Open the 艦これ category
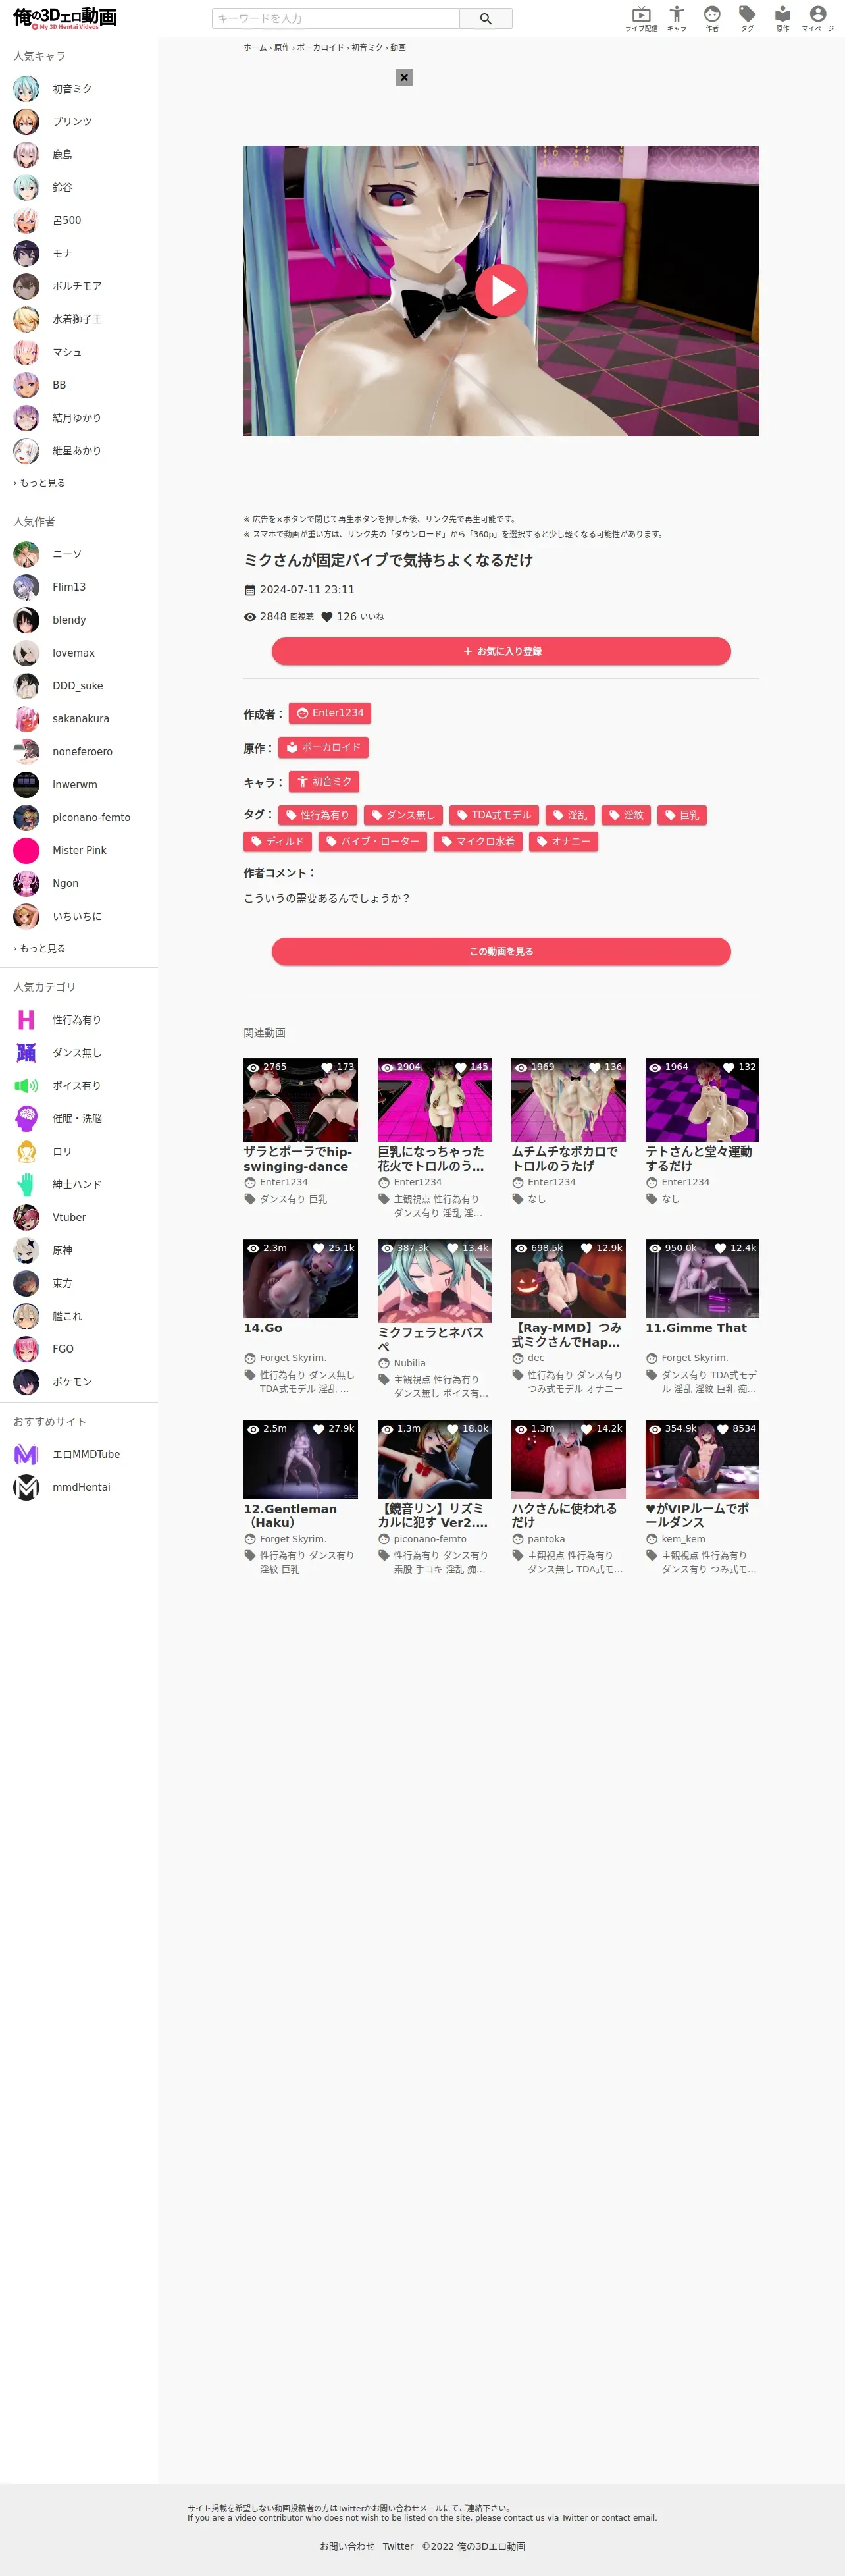Screen dimensions: 845x2576 point(67,1317)
